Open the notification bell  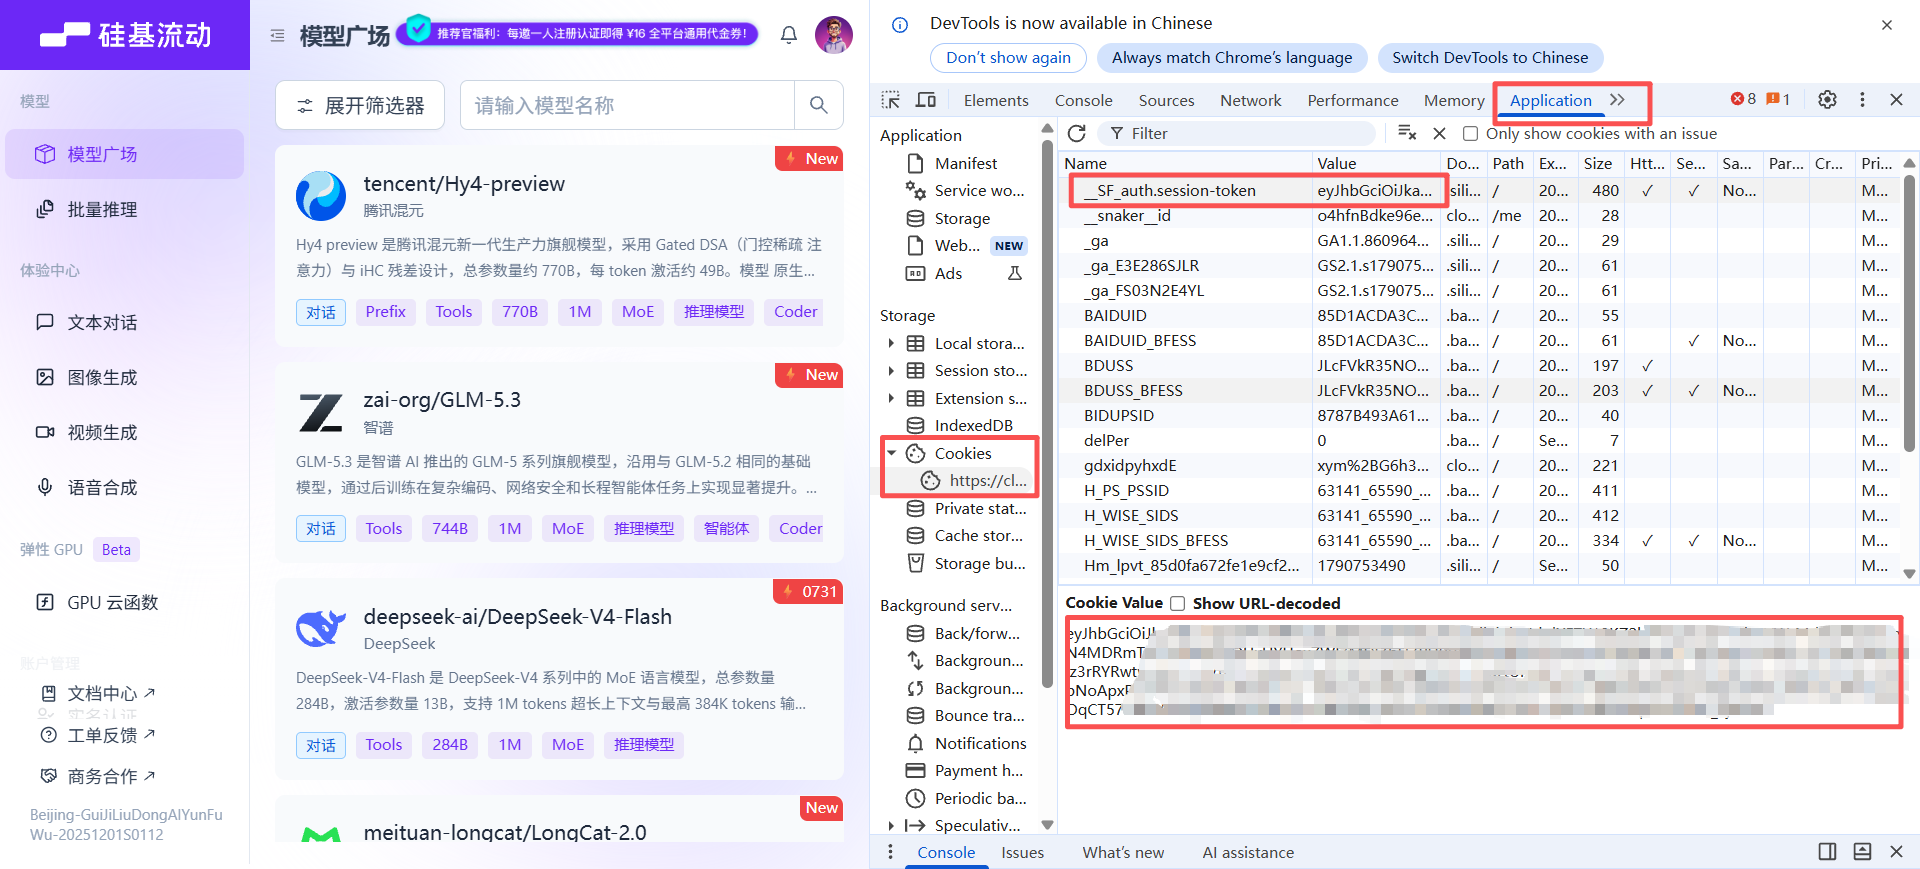(x=789, y=35)
